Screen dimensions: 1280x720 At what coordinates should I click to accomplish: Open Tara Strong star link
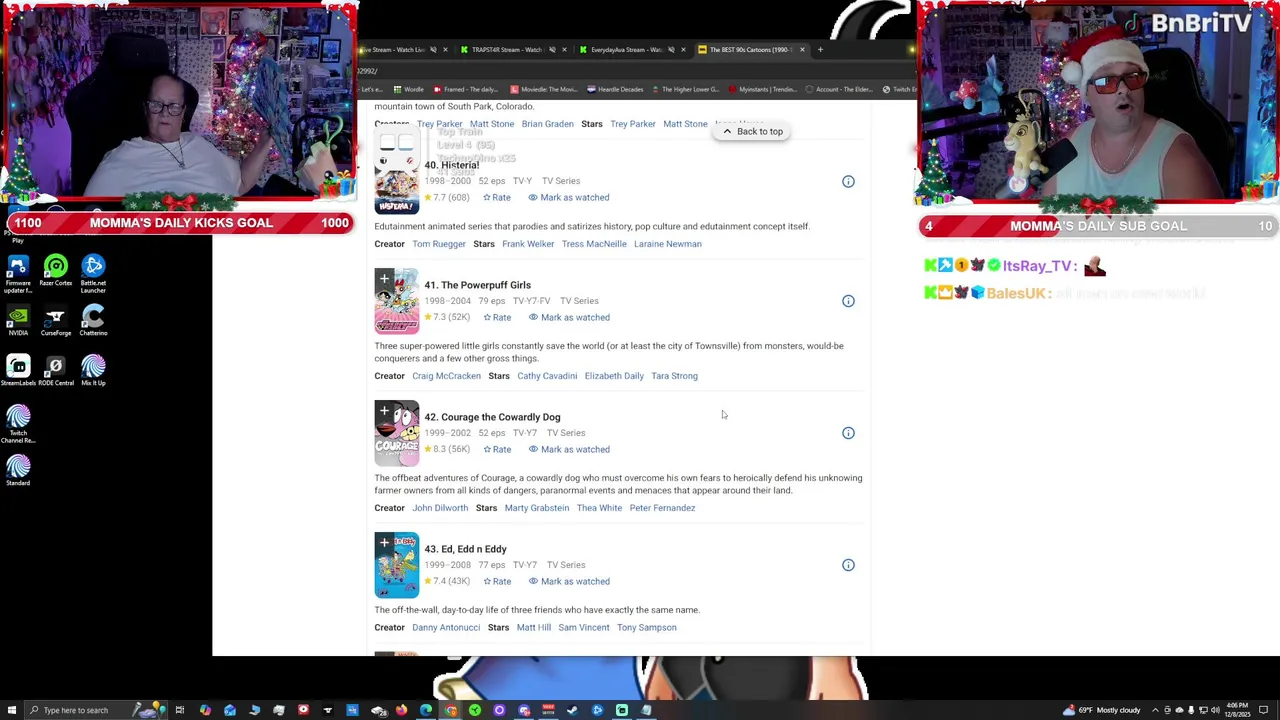tap(674, 376)
